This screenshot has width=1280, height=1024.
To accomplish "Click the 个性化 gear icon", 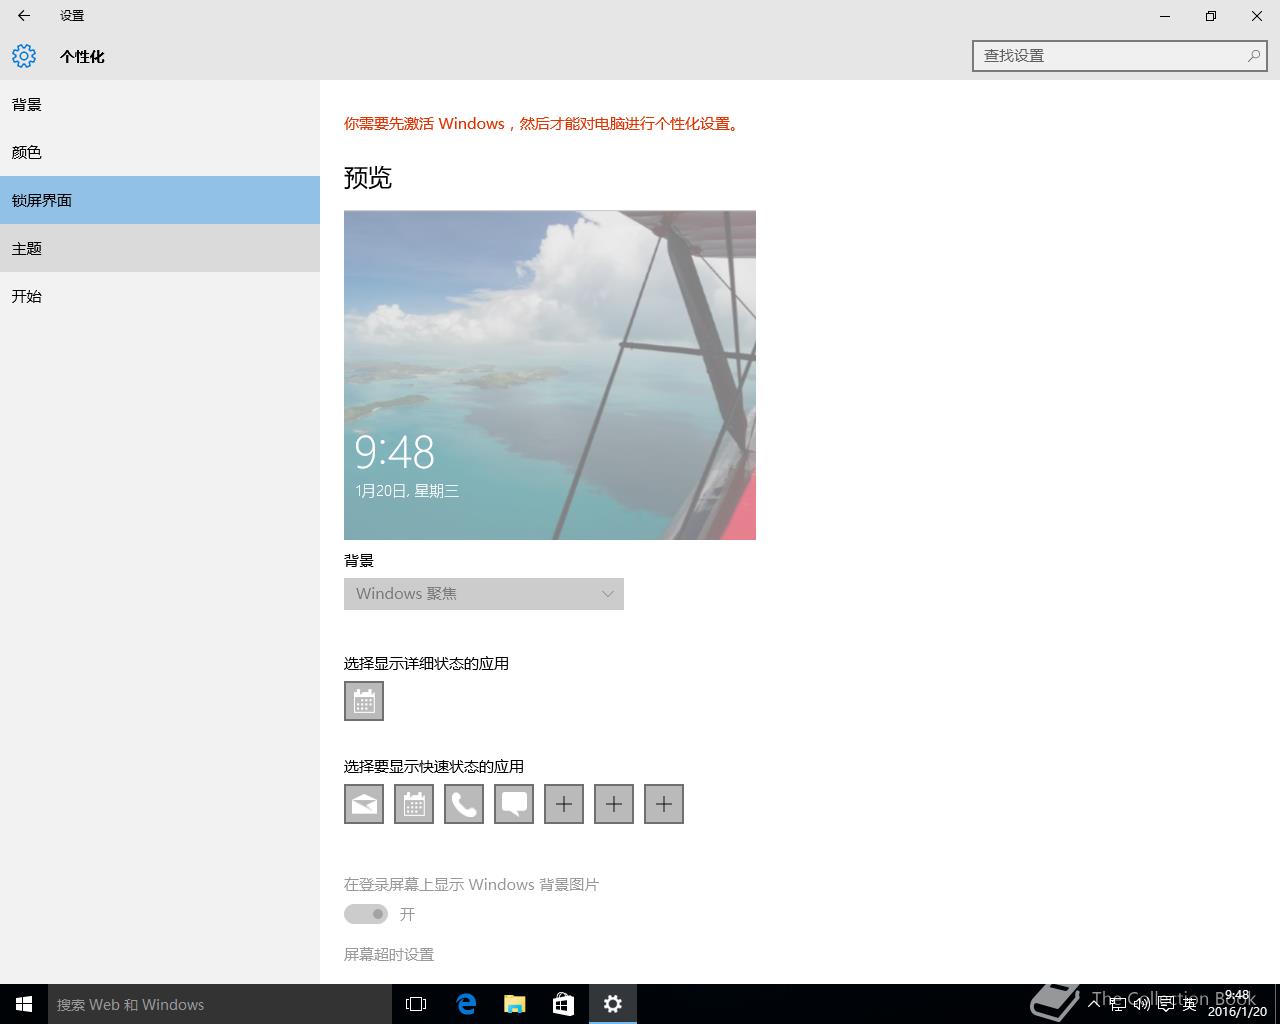I will pos(24,56).
